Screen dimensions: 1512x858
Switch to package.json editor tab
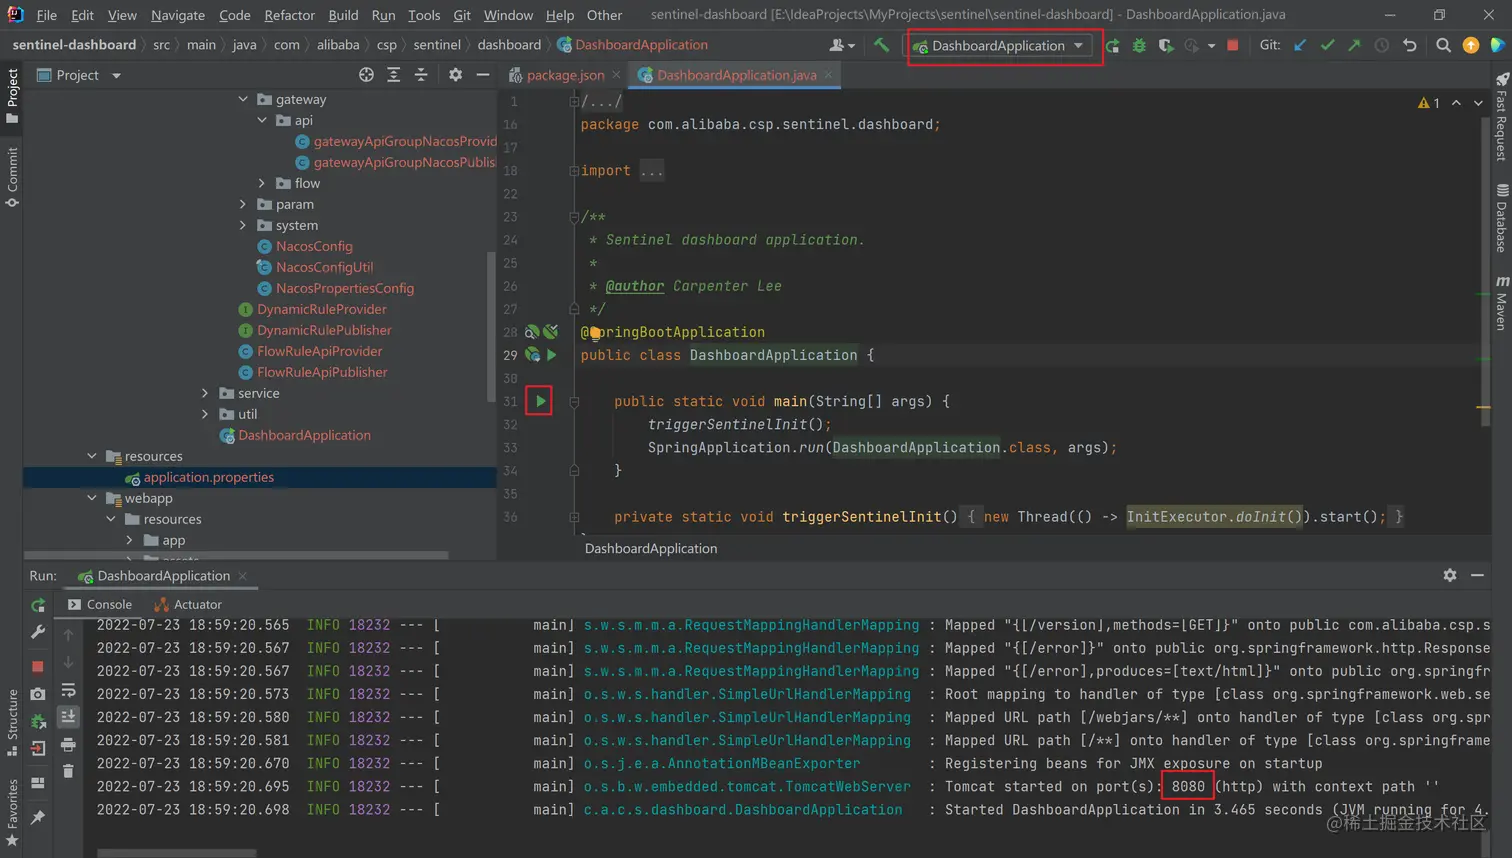tap(565, 75)
